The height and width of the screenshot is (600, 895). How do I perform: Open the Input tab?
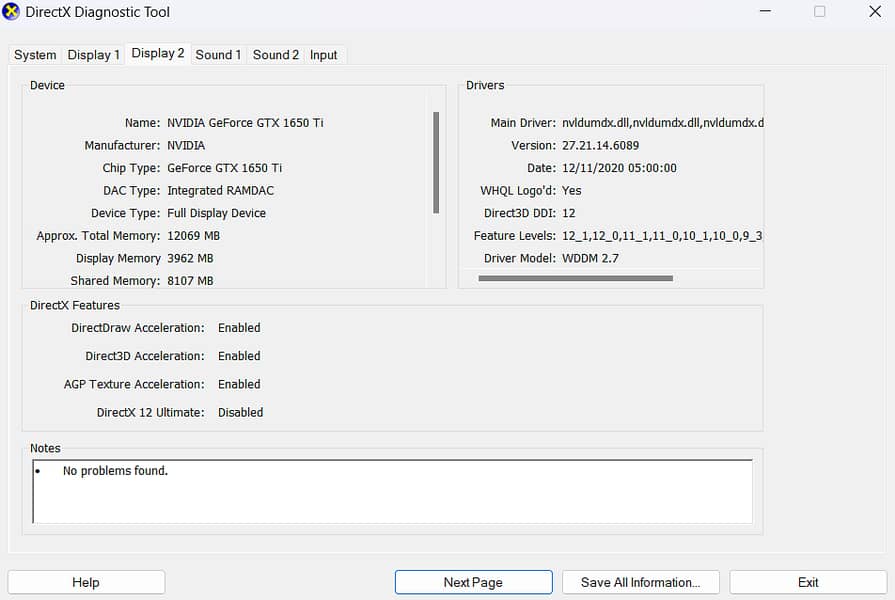324,55
